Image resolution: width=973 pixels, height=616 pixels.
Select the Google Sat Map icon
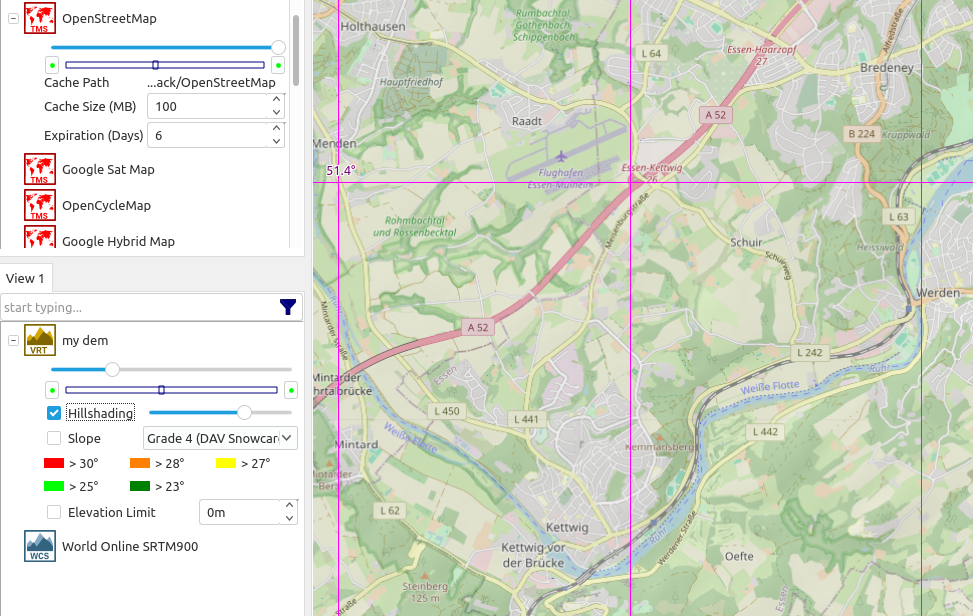40,170
